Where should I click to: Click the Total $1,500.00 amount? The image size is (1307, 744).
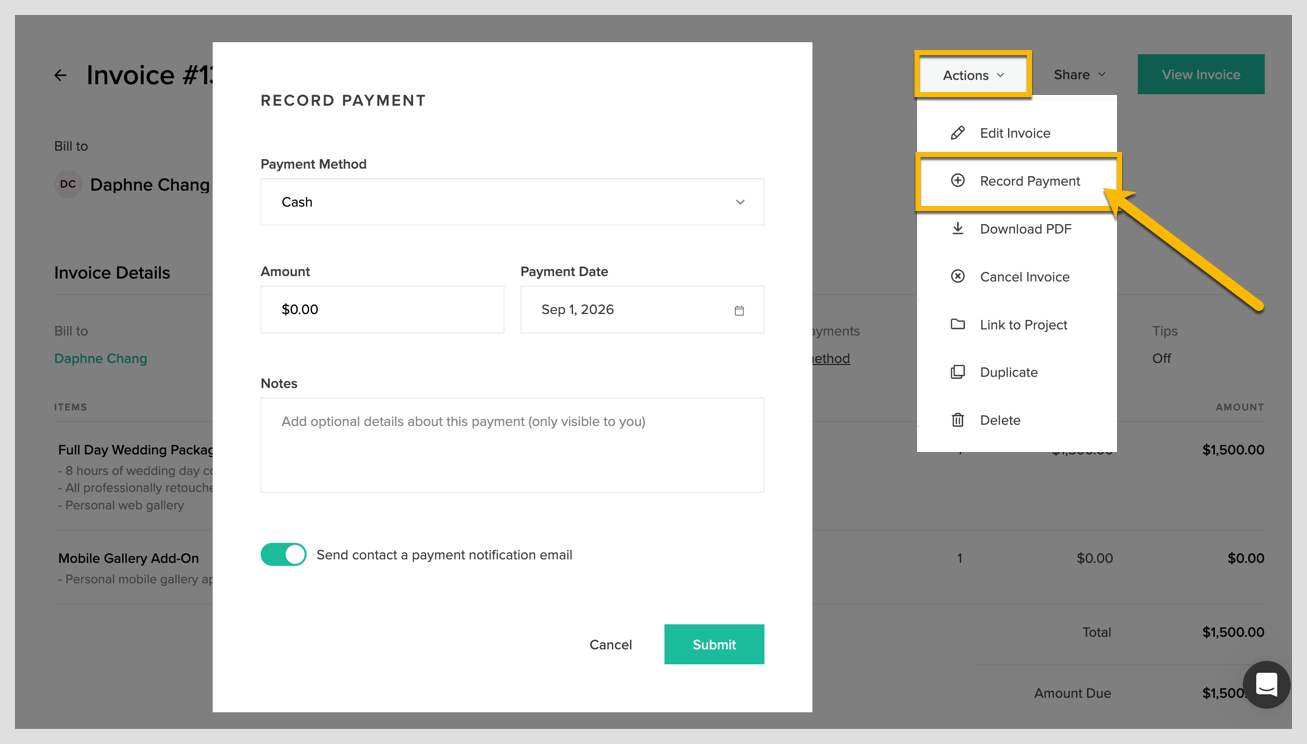coord(1233,633)
